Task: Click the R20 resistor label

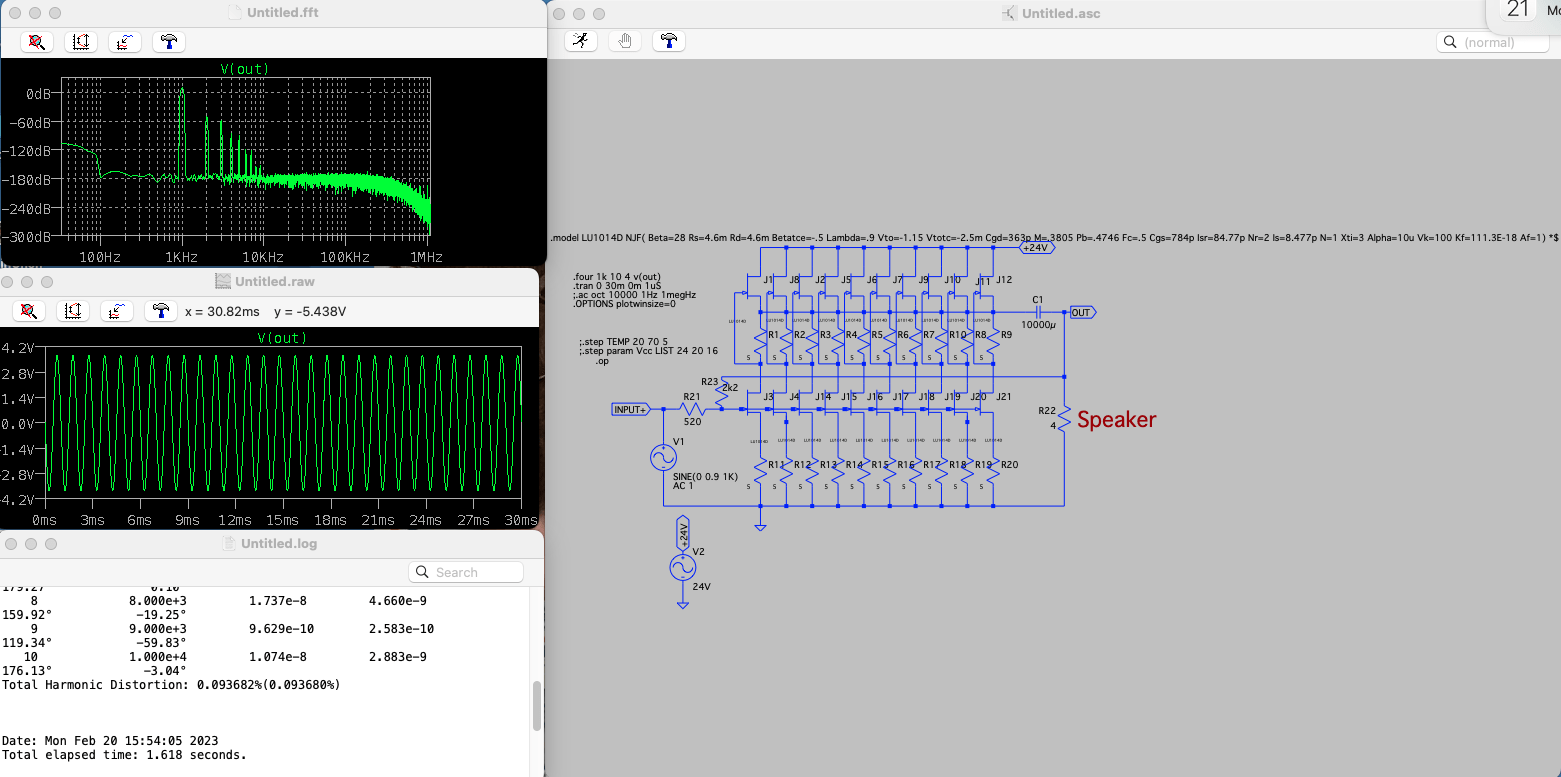Action: point(1009,465)
